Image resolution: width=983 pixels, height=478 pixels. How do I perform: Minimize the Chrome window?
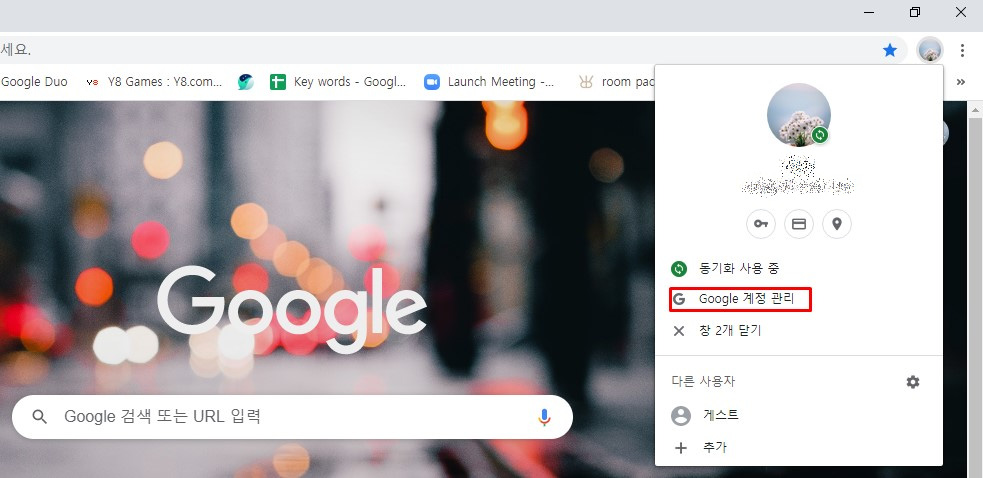(x=869, y=13)
